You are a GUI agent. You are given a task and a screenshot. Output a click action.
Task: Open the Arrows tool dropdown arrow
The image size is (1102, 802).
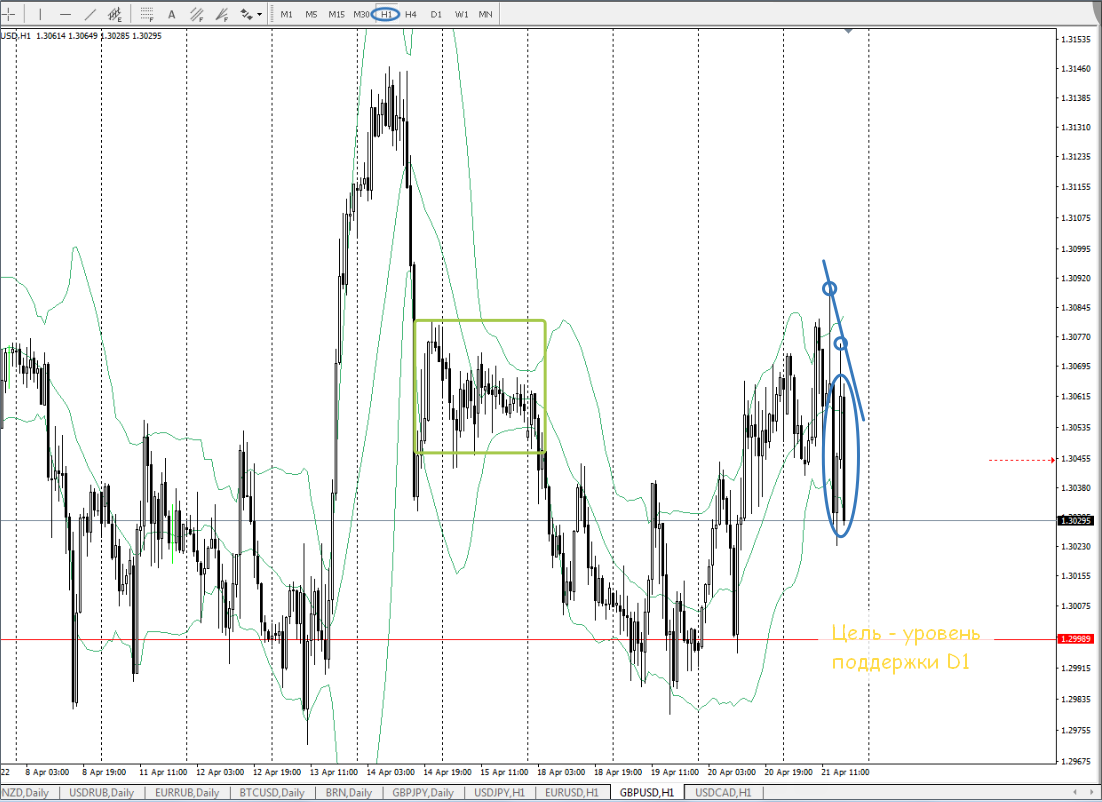pos(259,14)
